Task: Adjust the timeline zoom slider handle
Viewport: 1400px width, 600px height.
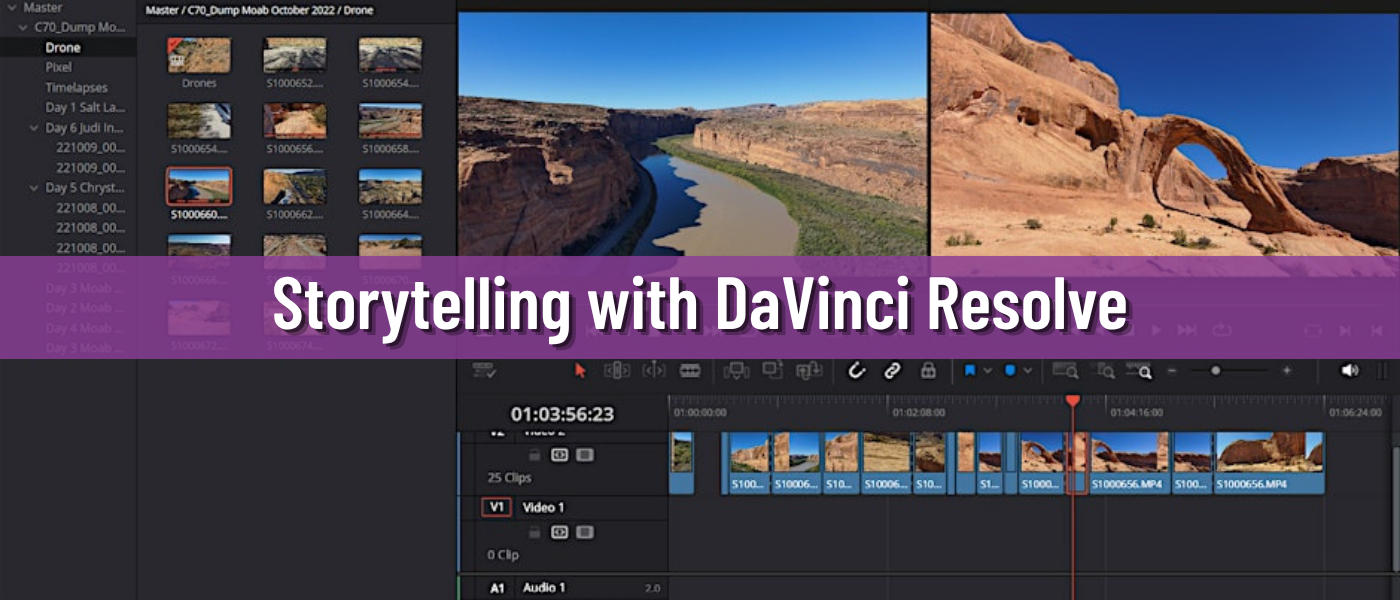Action: [x=1216, y=370]
